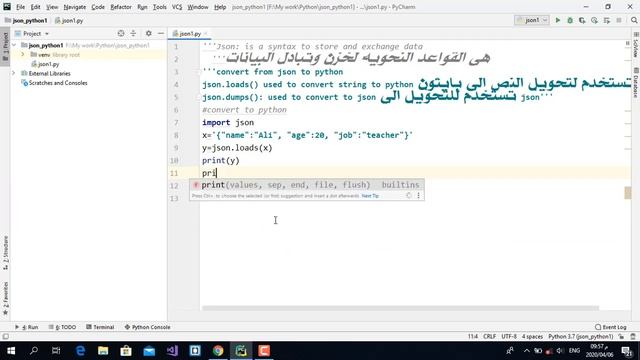Open the Favorites side tool window

(5, 298)
